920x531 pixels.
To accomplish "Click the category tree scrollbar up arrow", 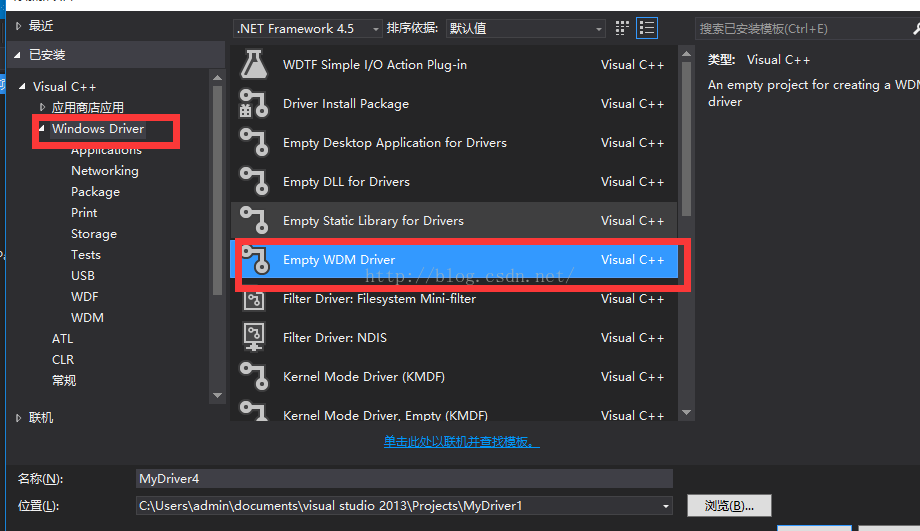I will [217, 77].
